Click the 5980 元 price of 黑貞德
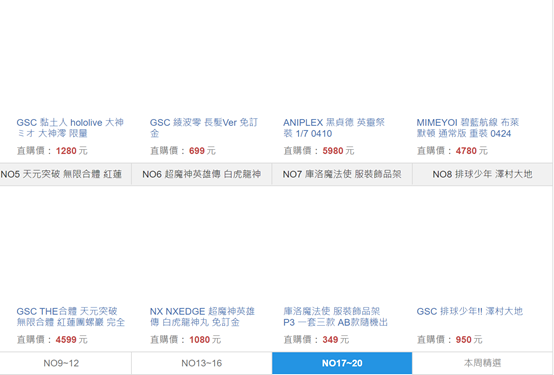 [338, 151]
